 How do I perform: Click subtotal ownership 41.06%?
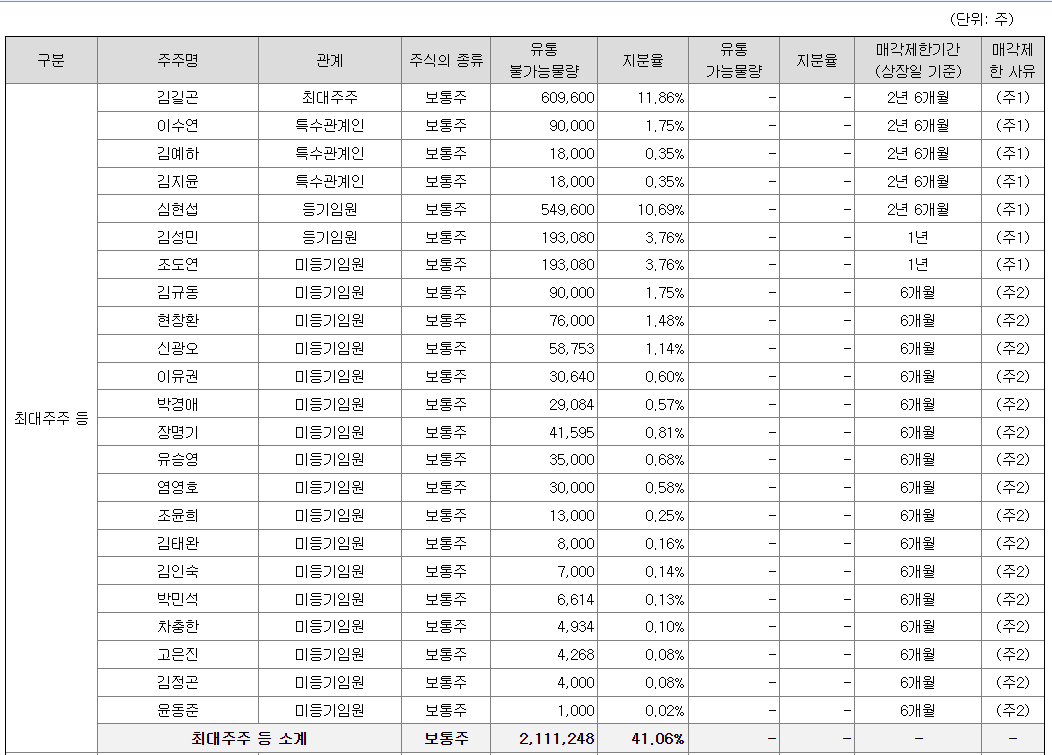(x=658, y=739)
